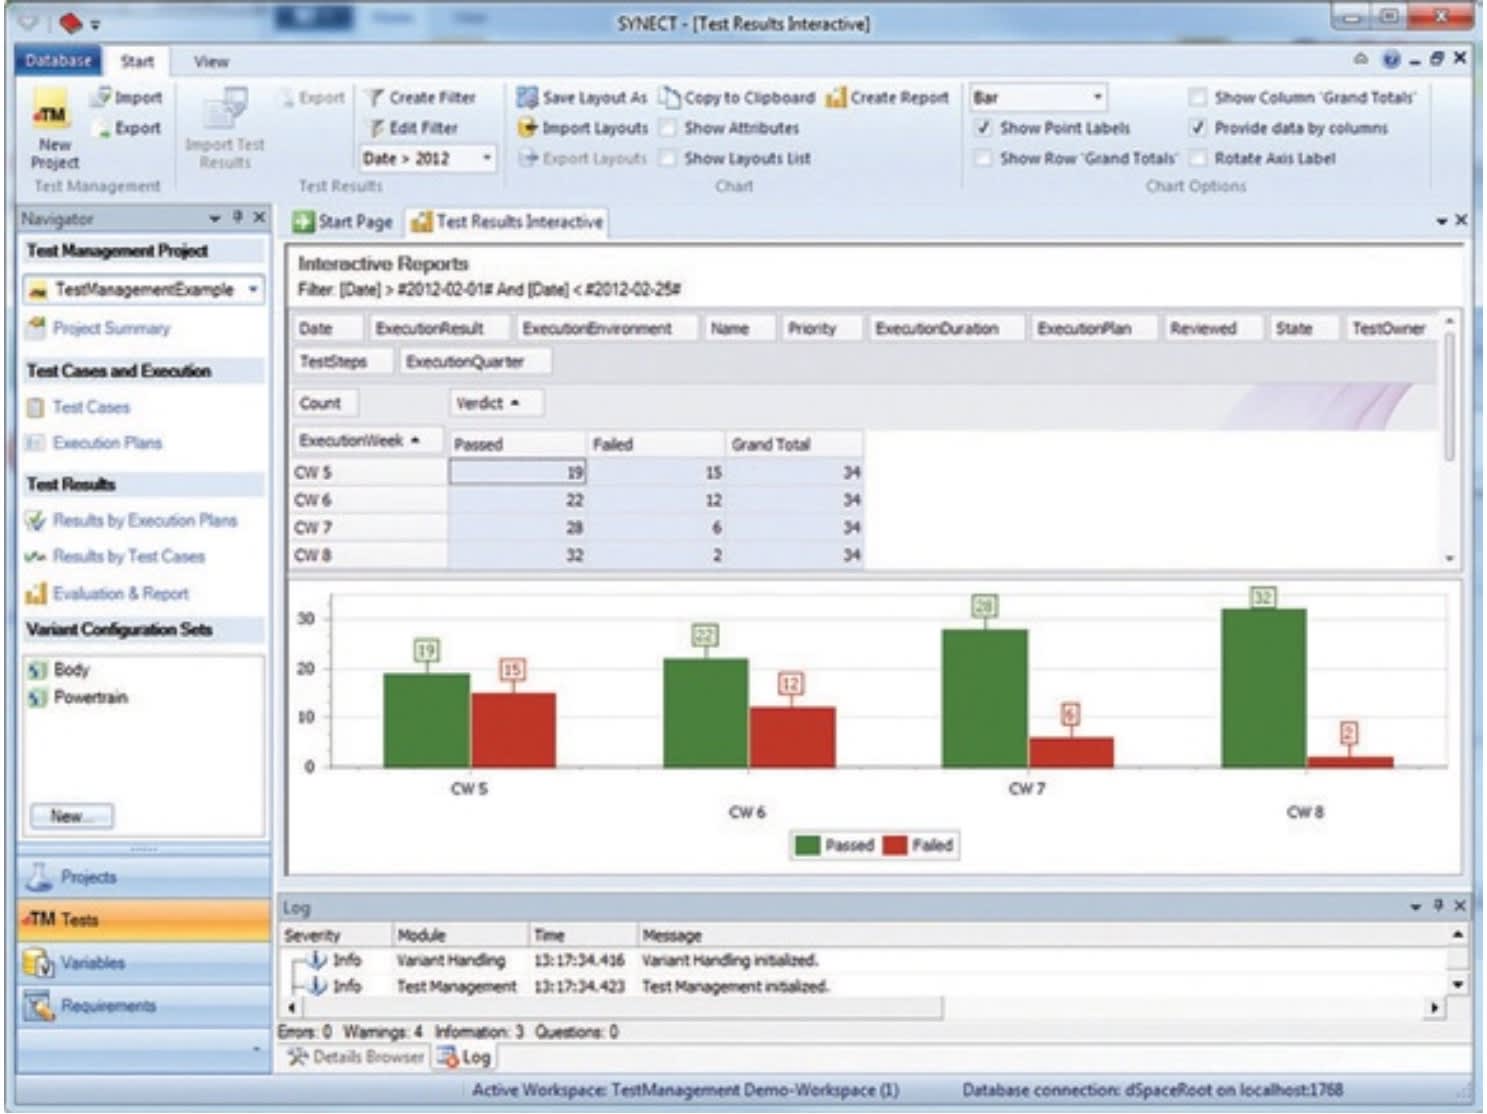The height and width of the screenshot is (1114, 1487).
Task: Click the New... button in the navigator
Action: (x=71, y=816)
